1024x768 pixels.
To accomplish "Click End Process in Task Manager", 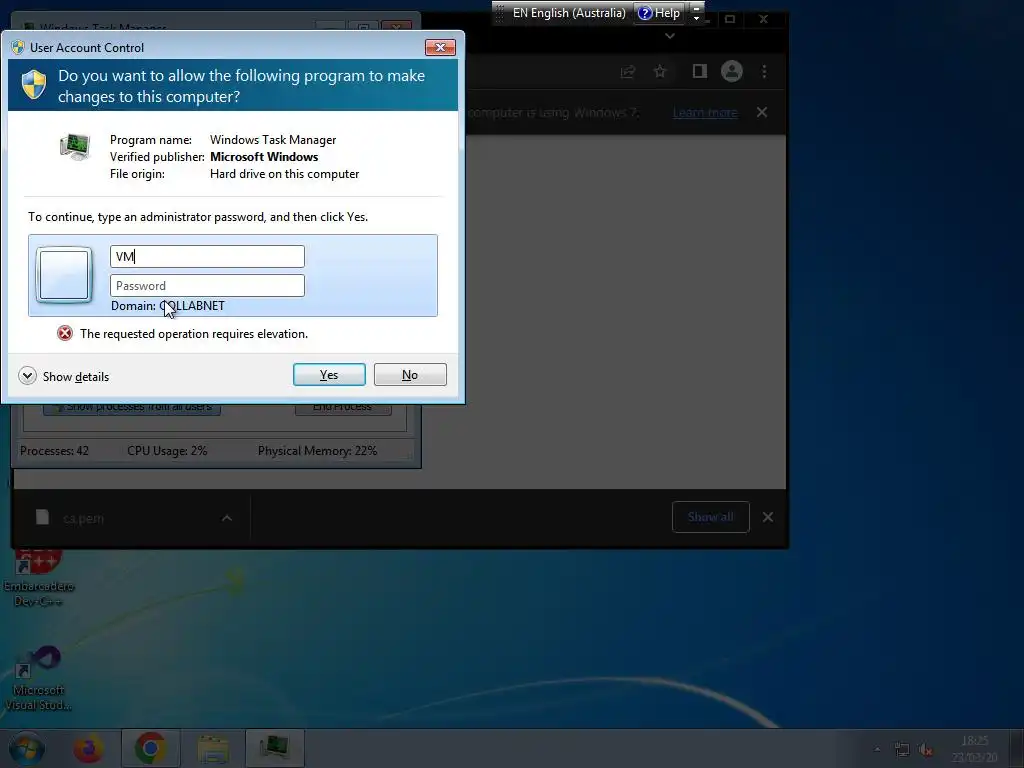I will point(343,408).
